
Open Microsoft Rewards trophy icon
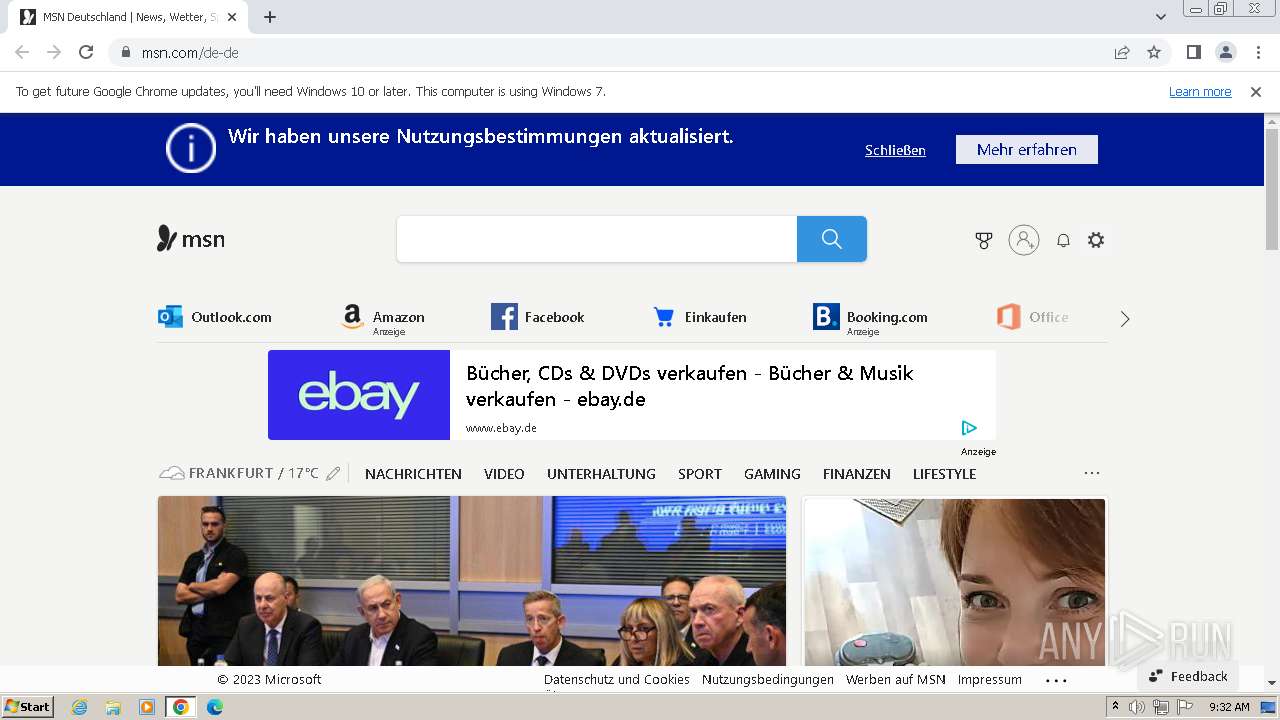tap(984, 240)
